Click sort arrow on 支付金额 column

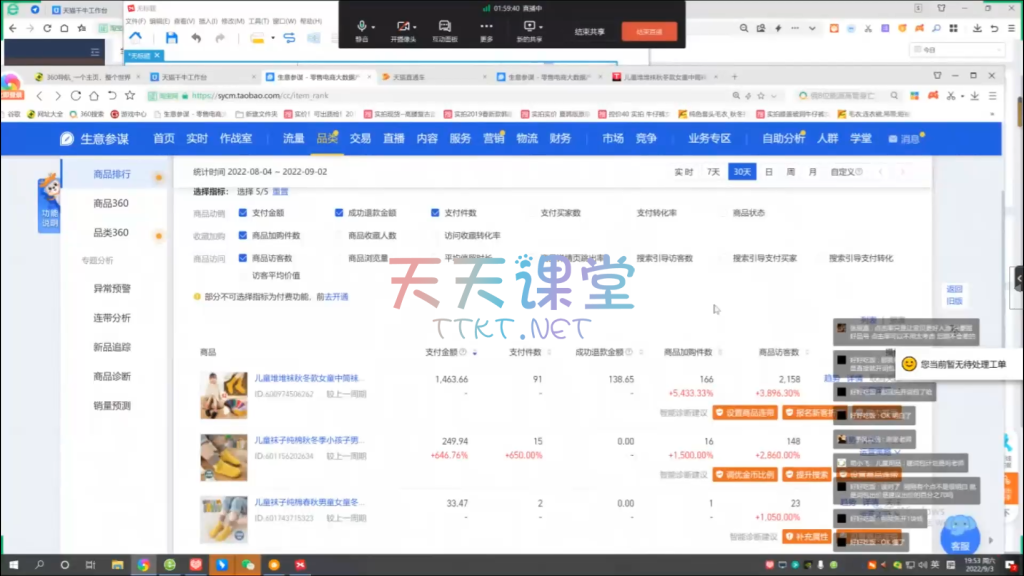(474, 353)
